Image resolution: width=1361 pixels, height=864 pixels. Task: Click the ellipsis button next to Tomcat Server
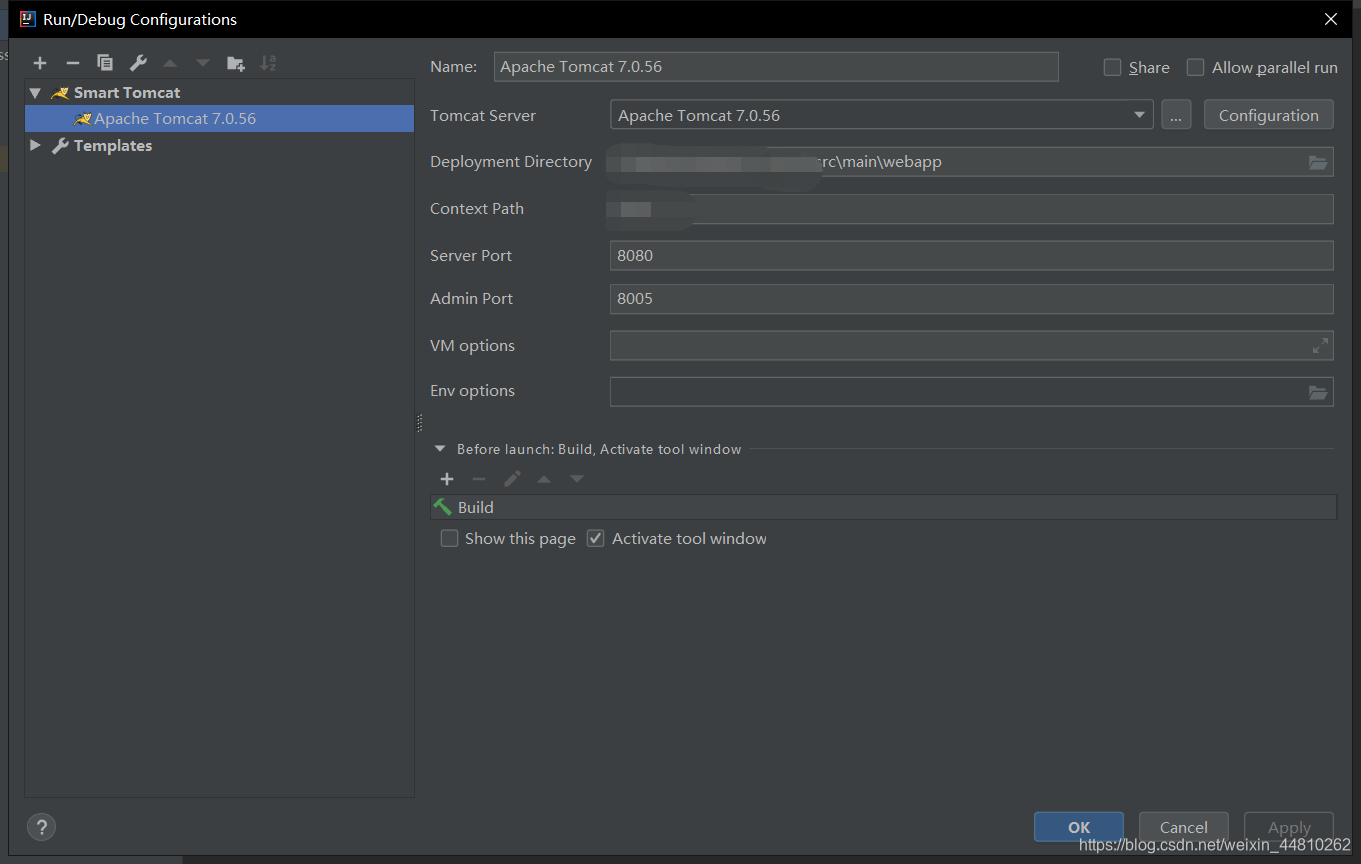tap(1176, 115)
